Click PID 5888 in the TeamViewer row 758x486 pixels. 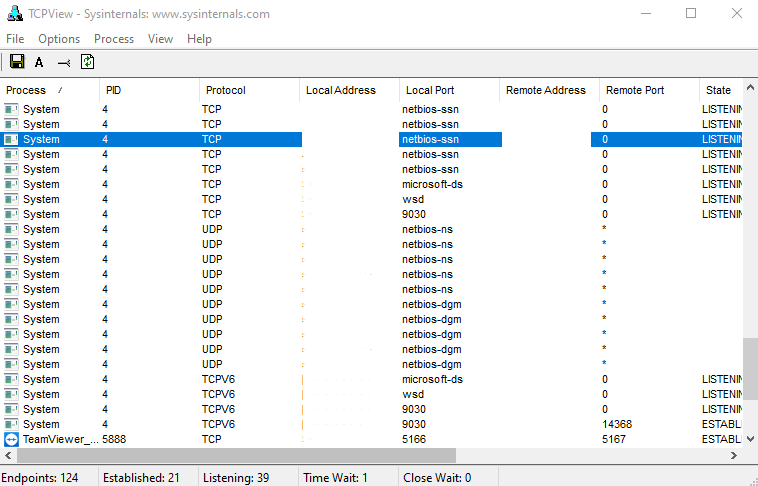point(114,439)
